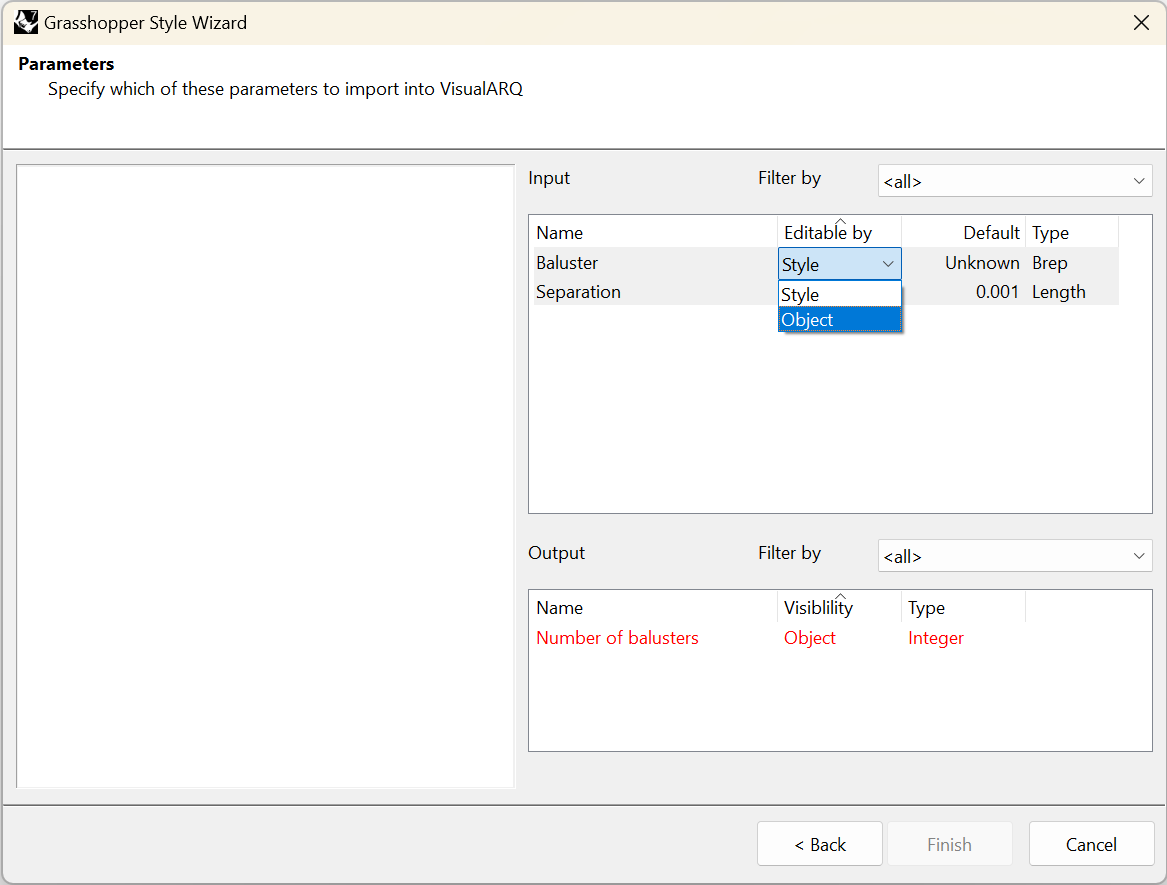1167x885 pixels.
Task: Click the Brep type cell
Action: 1049,263
